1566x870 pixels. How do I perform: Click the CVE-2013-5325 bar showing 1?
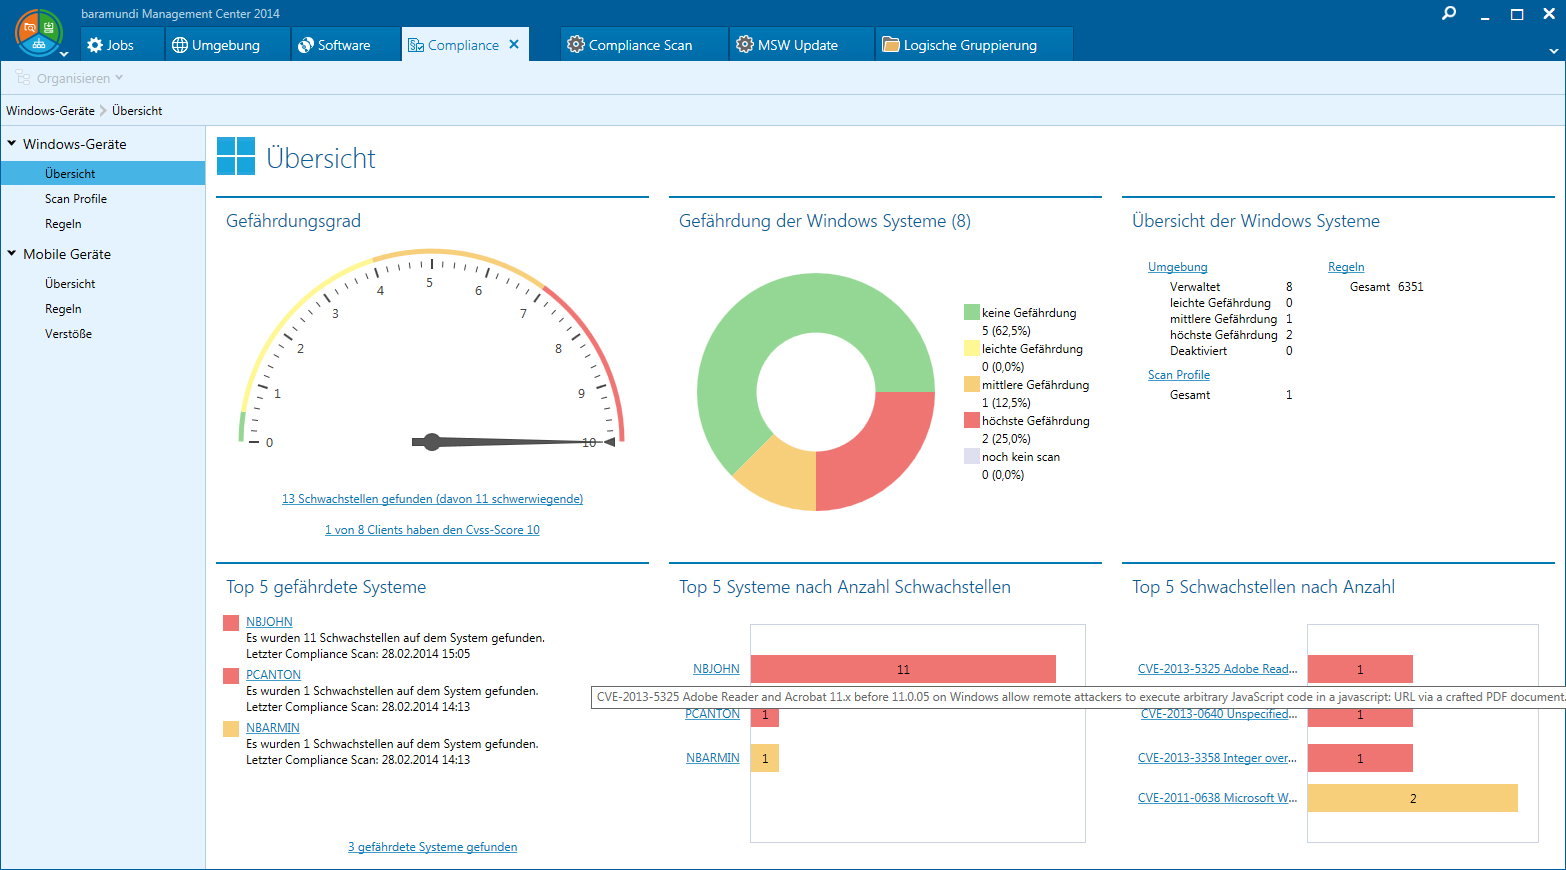pyautogui.click(x=1360, y=669)
